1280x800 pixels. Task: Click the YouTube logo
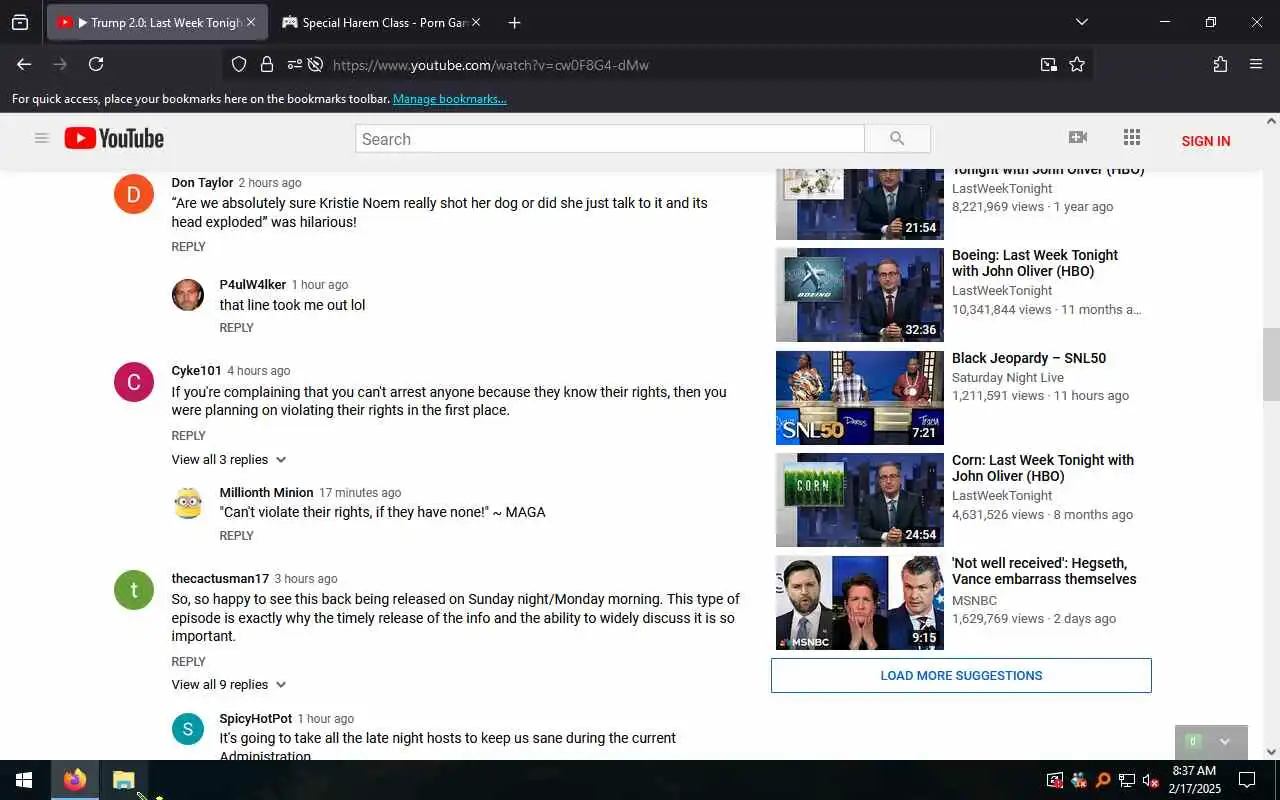coord(114,138)
